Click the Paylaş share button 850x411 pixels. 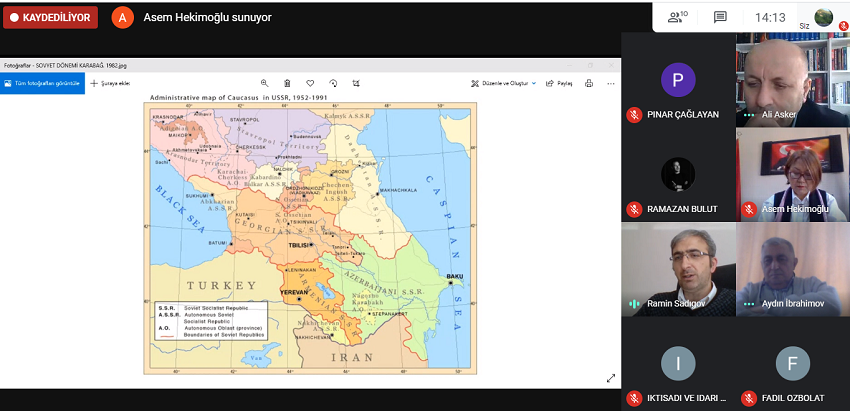click(560, 83)
